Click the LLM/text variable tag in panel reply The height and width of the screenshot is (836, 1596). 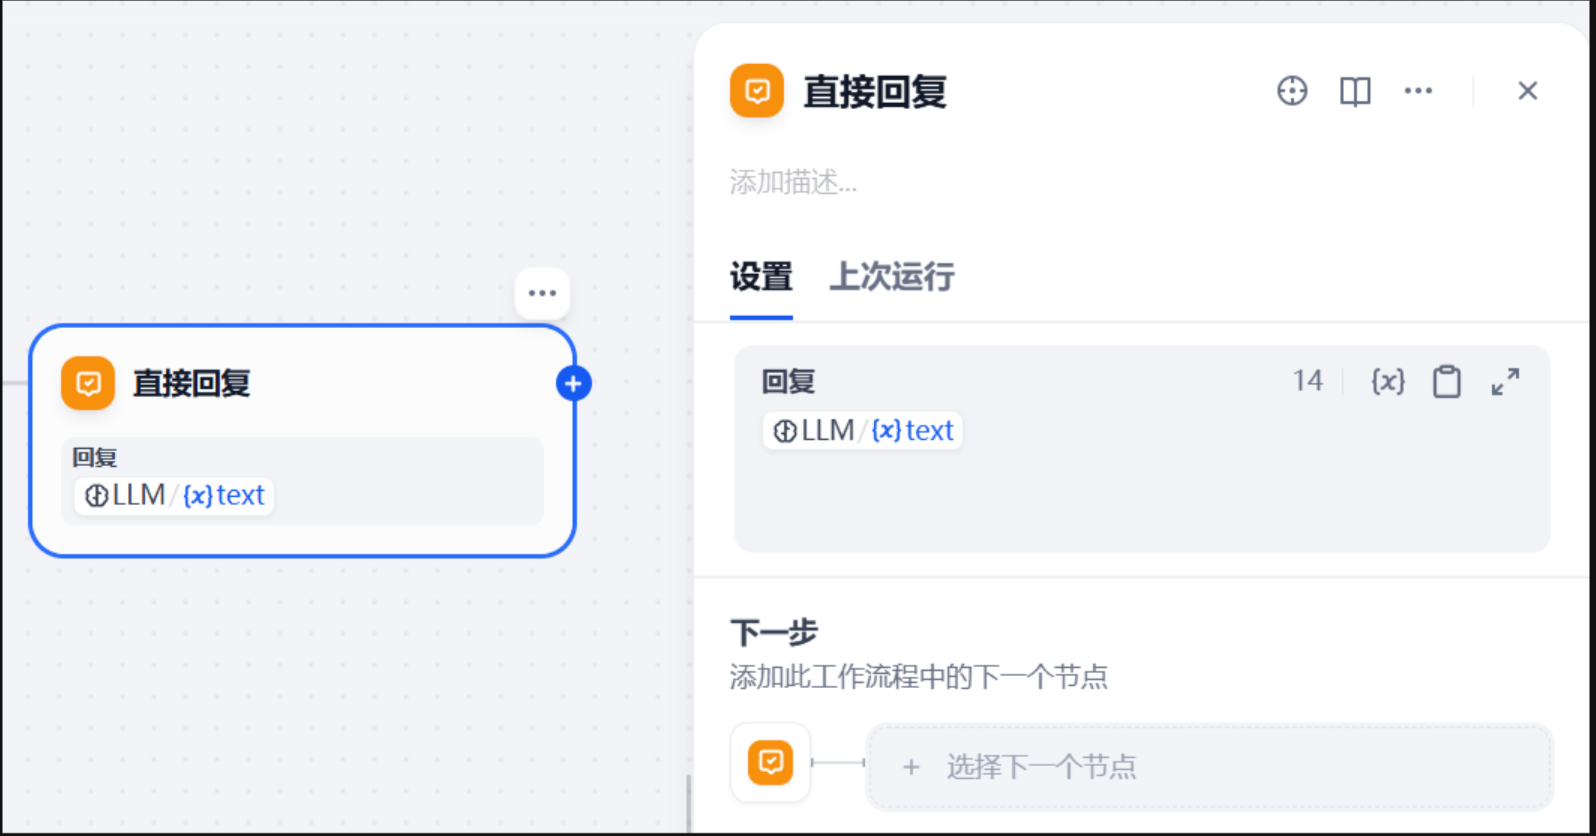[x=862, y=430]
